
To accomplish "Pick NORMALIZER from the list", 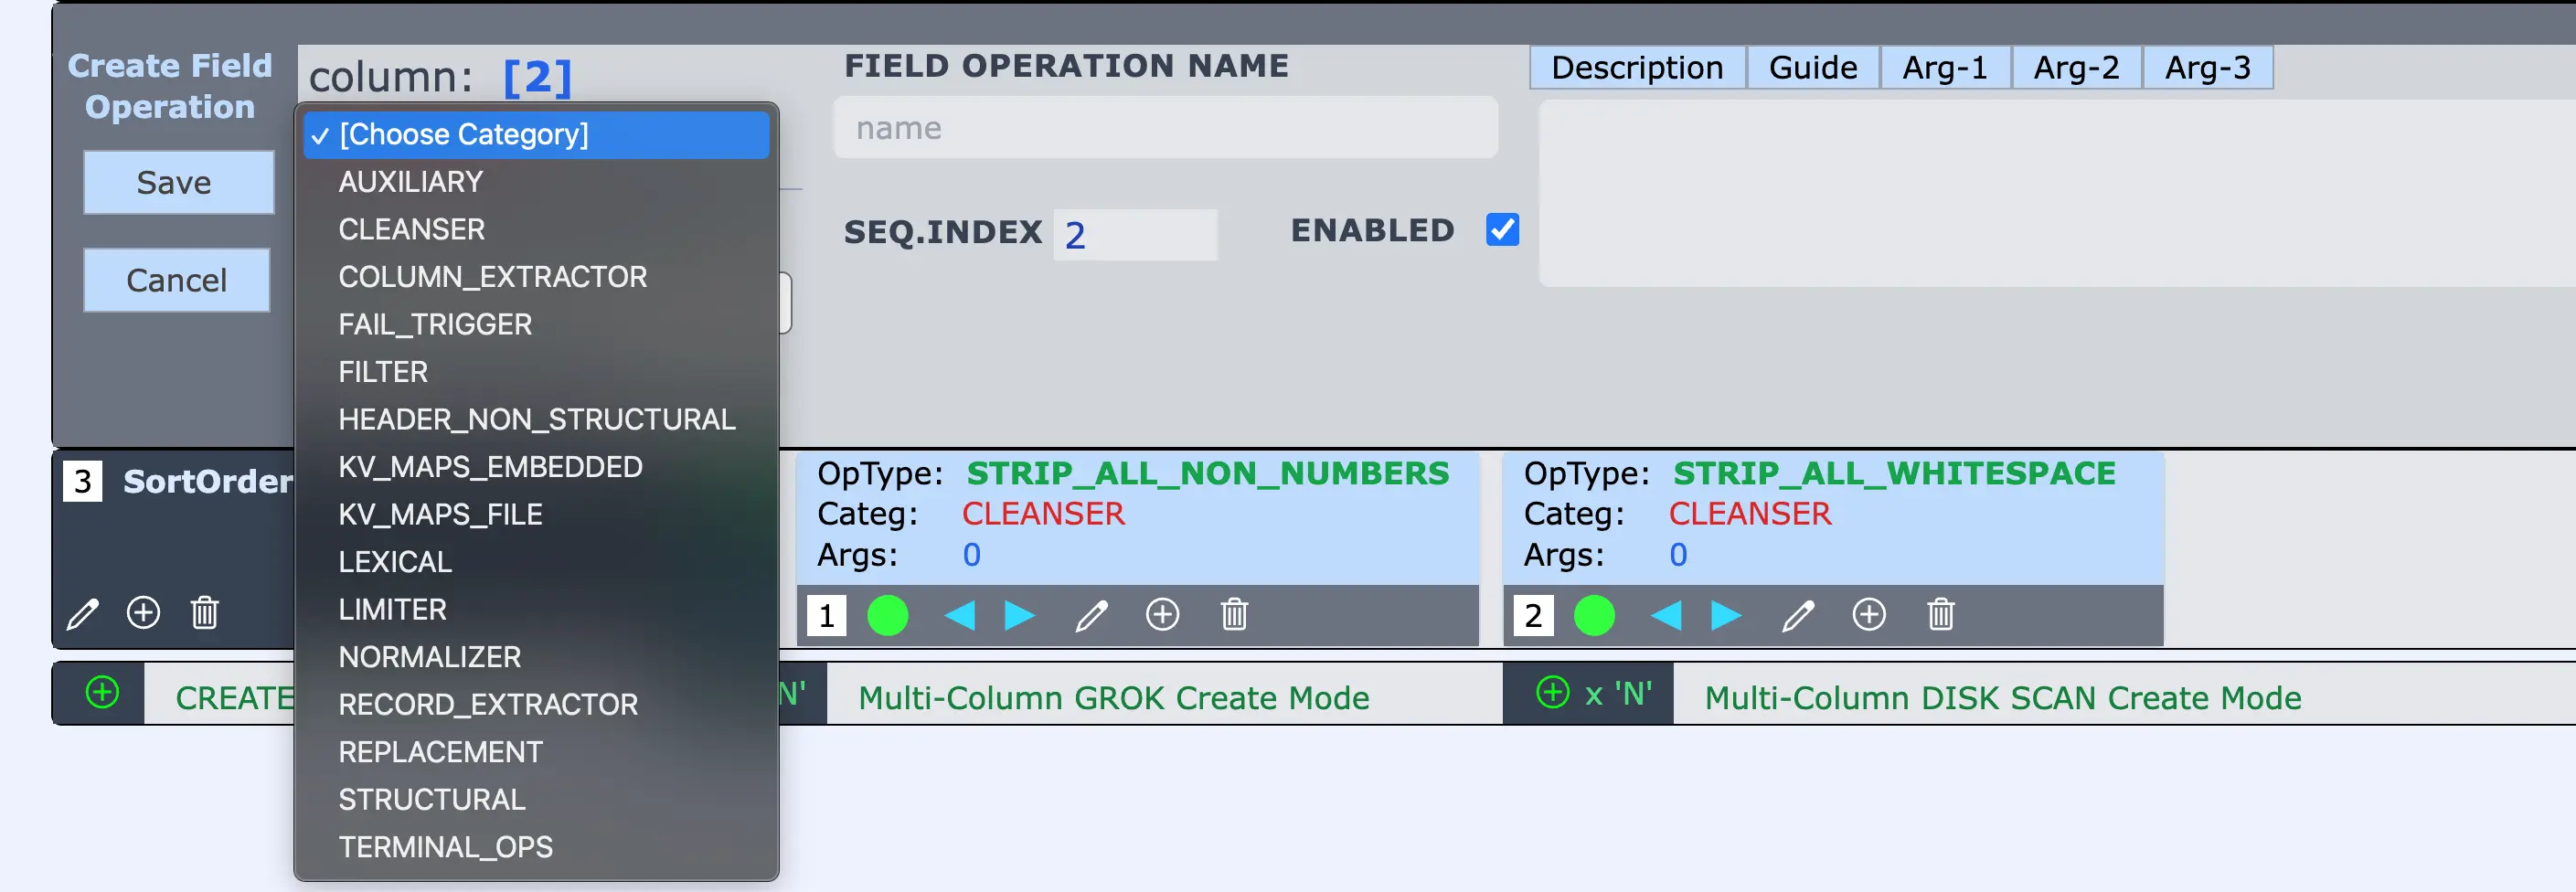I will tap(537, 657).
